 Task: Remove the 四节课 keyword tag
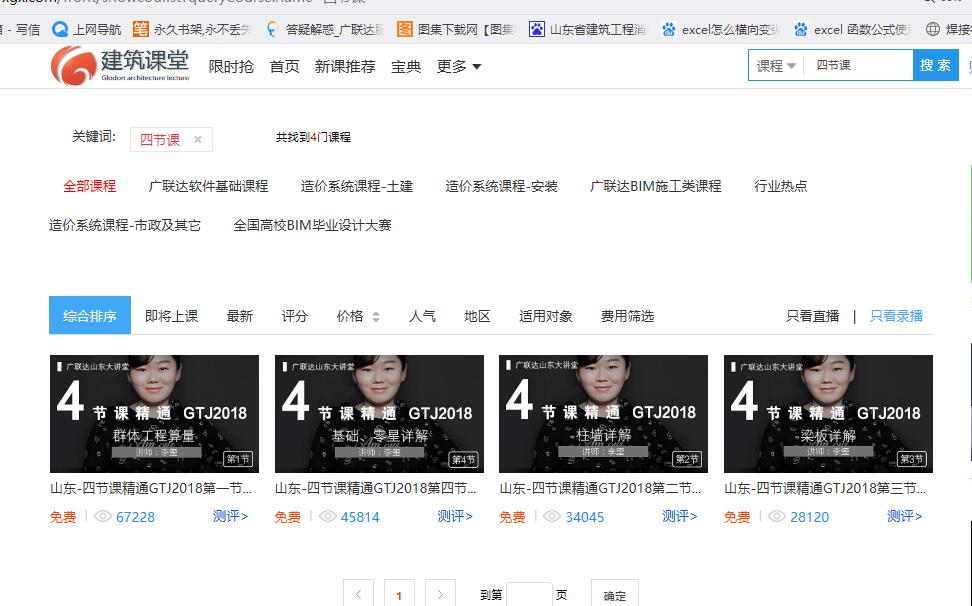[198, 139]
